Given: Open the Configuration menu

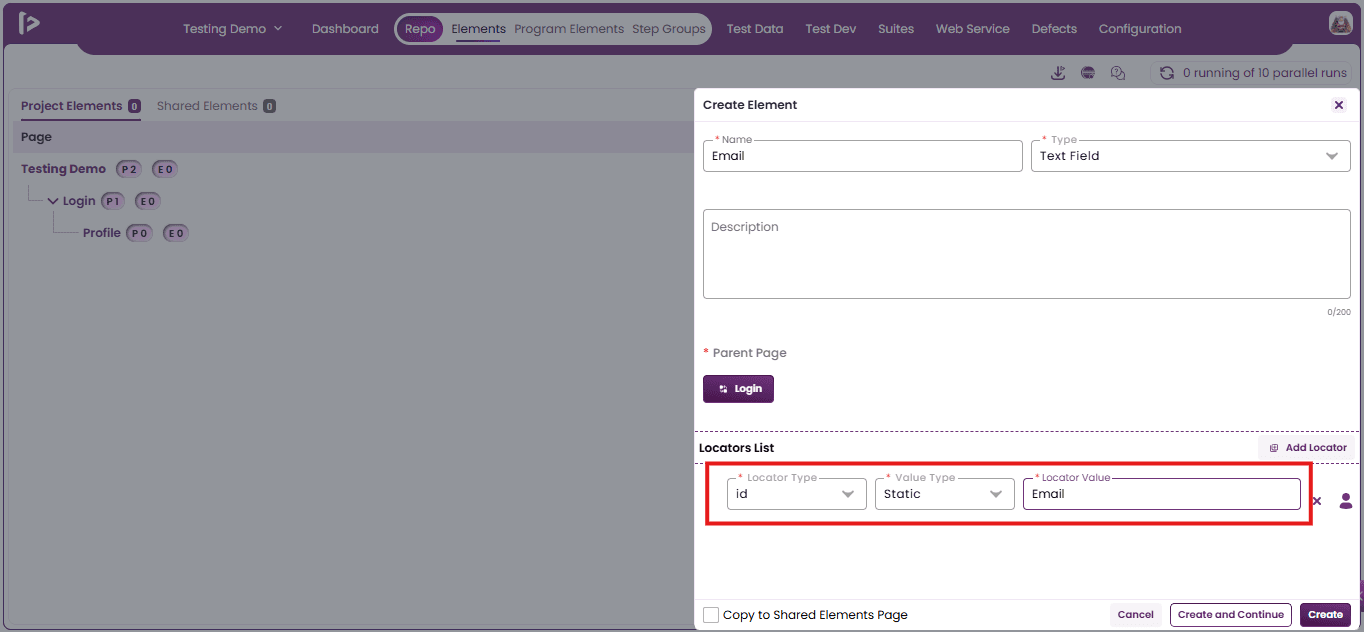Looking at the screenshot, I should (x=1140, y=29).
